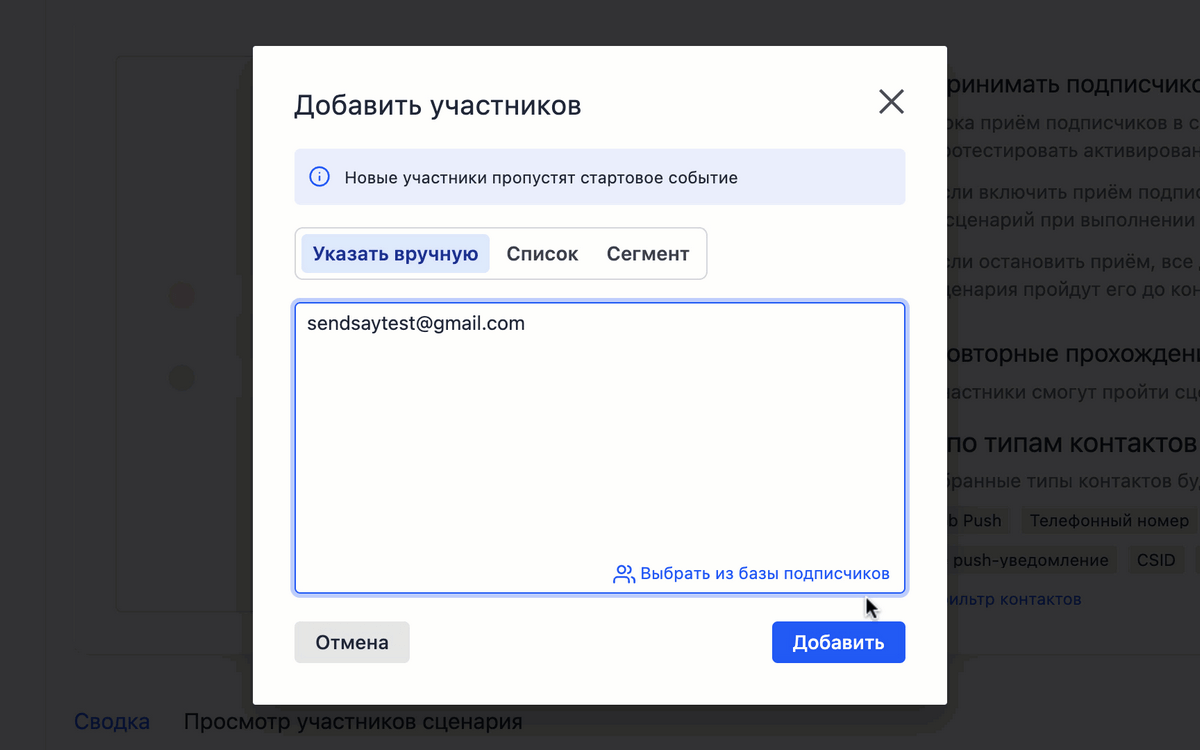
Task: Open the Сводка tab in the background page
Action: pos(112,722)
